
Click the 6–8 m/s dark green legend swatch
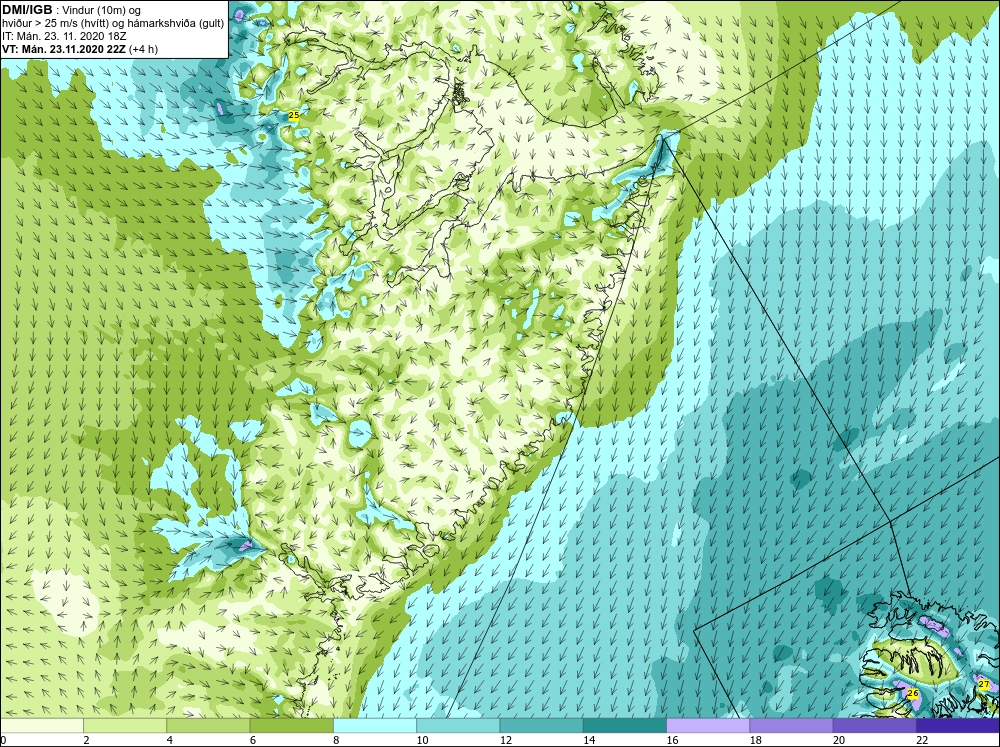tap(291, 725)
